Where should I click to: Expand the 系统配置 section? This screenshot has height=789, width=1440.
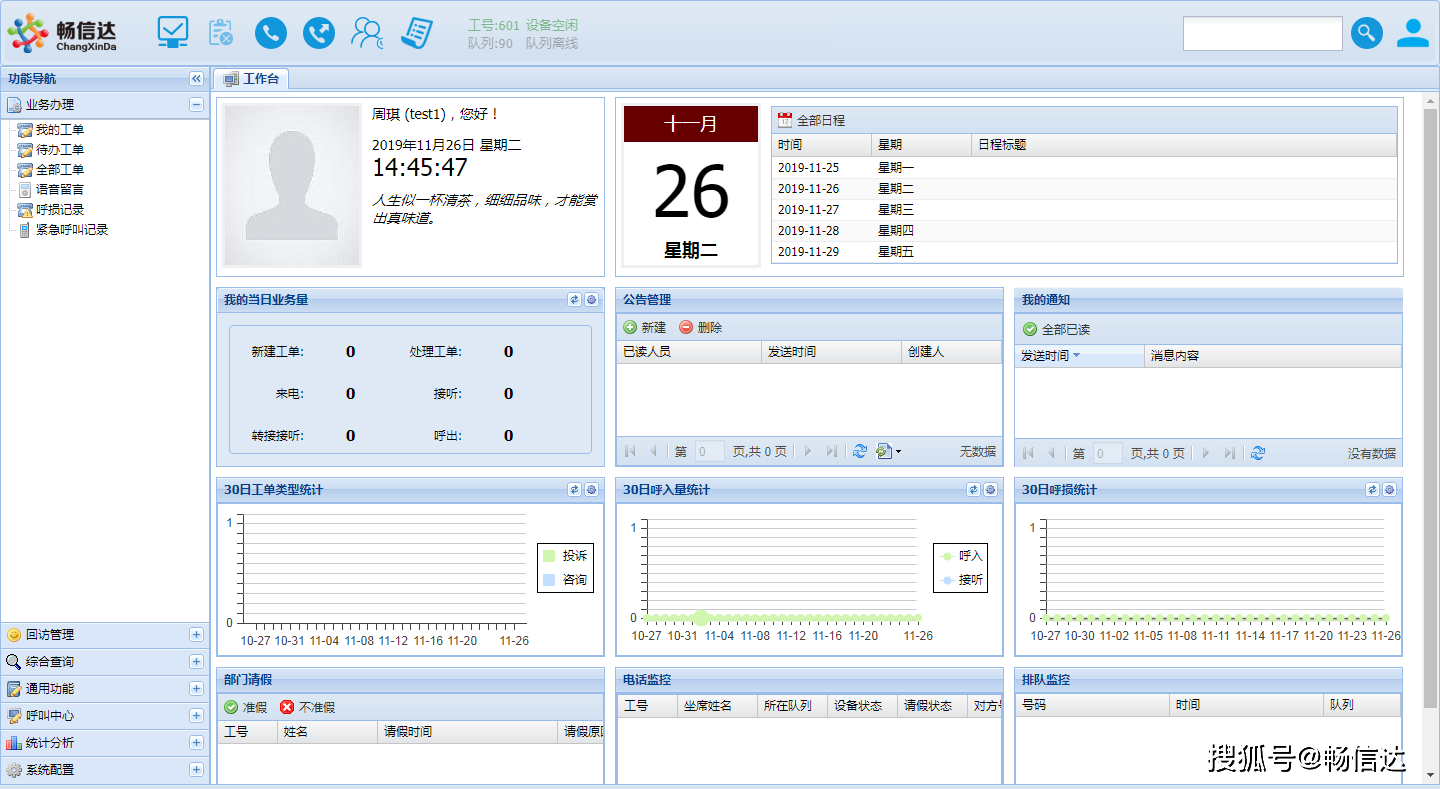pyautogui.click(x=196, y=770)
